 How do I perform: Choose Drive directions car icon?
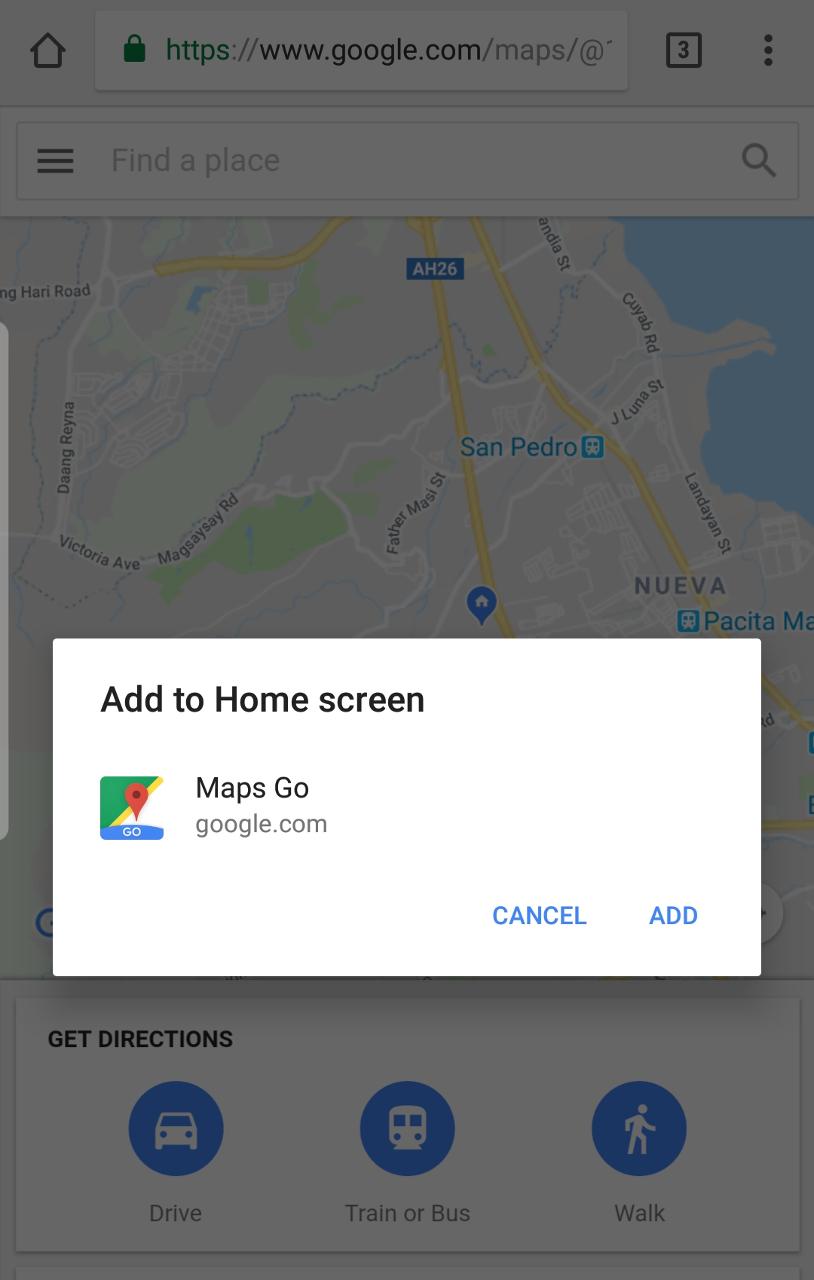(x=176, y=1129)
